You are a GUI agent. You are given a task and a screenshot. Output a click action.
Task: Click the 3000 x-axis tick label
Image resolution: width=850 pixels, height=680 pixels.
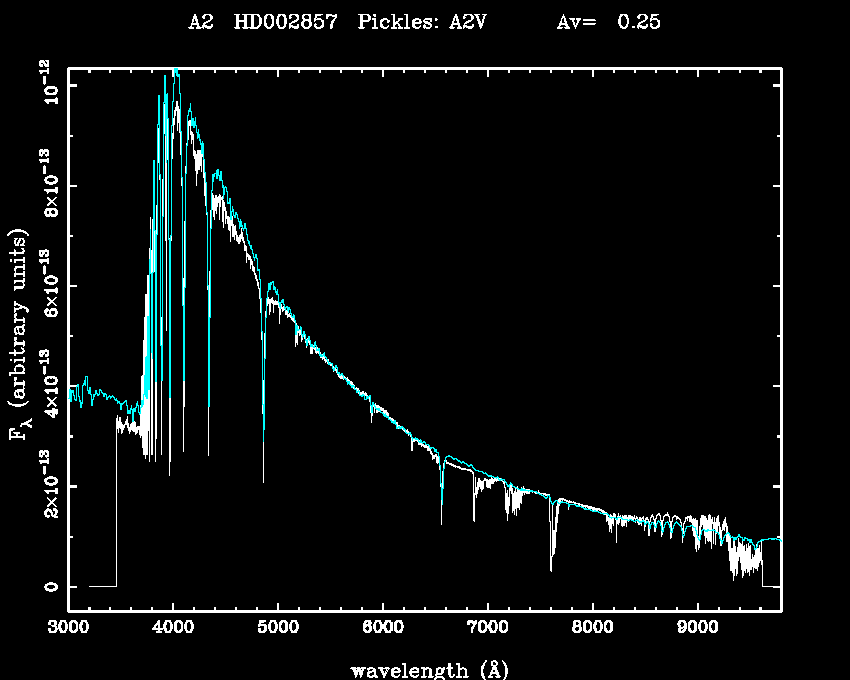(68, 628)
